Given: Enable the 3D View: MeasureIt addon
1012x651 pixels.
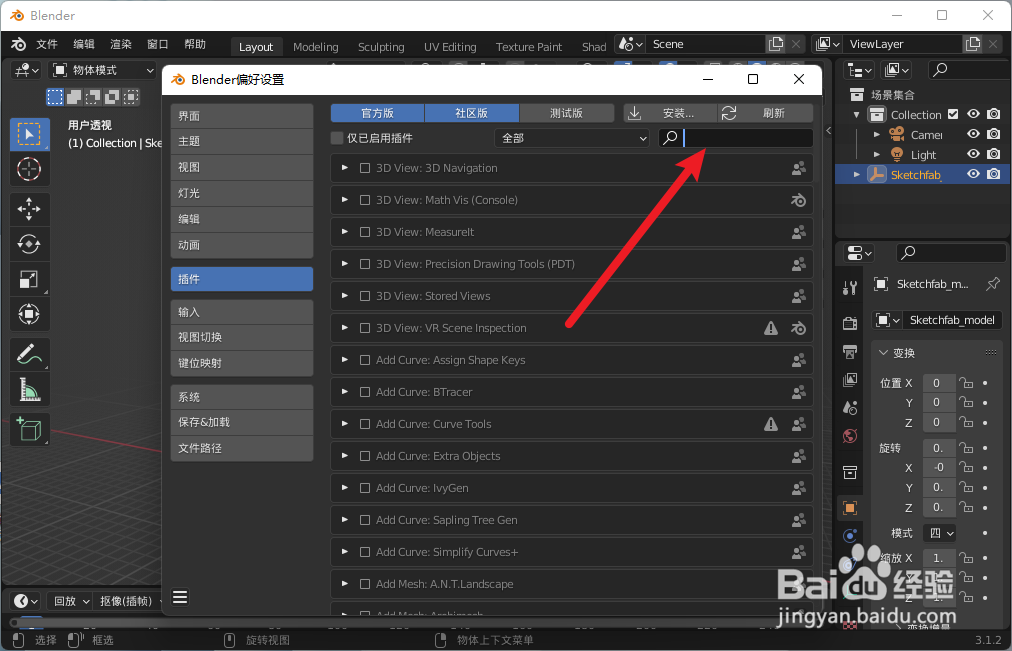Looking at the screenshot, I should [365, 232].
